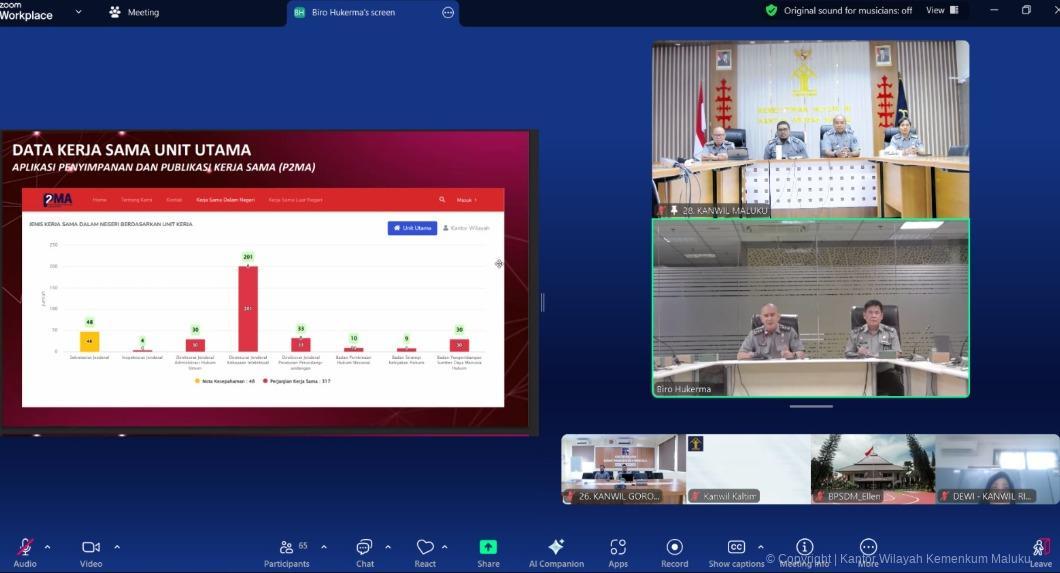Select the KANWIL MALUKU video tile
The width and height of the screenshot is (1060, 573).
pyautogui.click(x=810, y=128)
